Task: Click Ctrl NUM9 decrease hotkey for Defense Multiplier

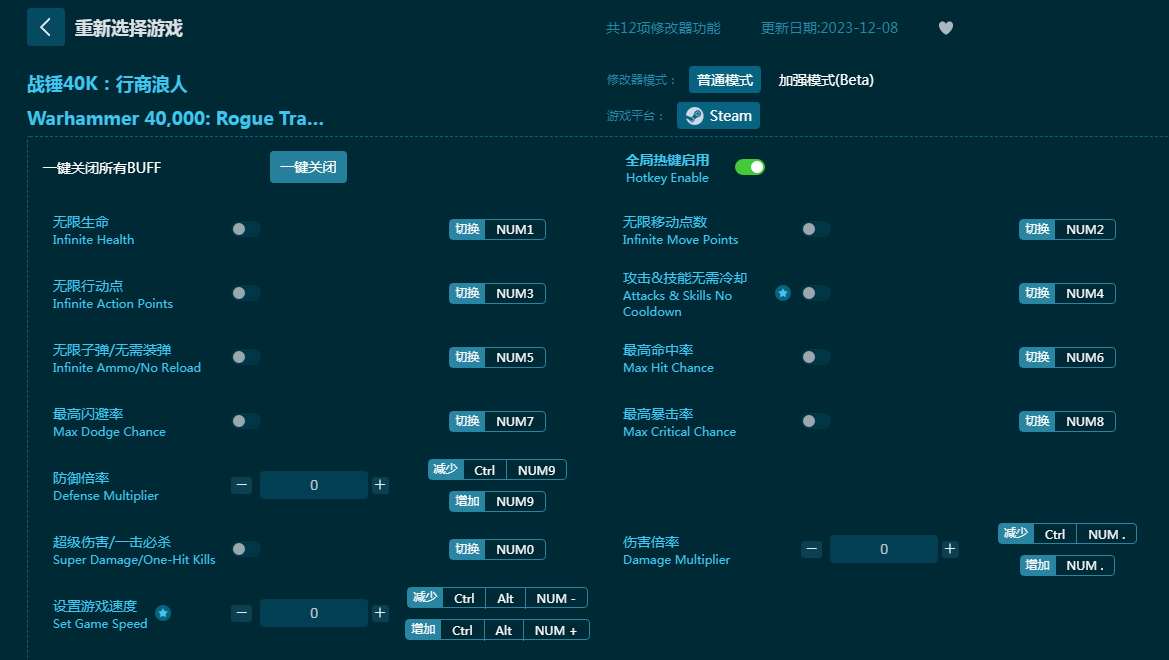Action: tap(497, 470)
